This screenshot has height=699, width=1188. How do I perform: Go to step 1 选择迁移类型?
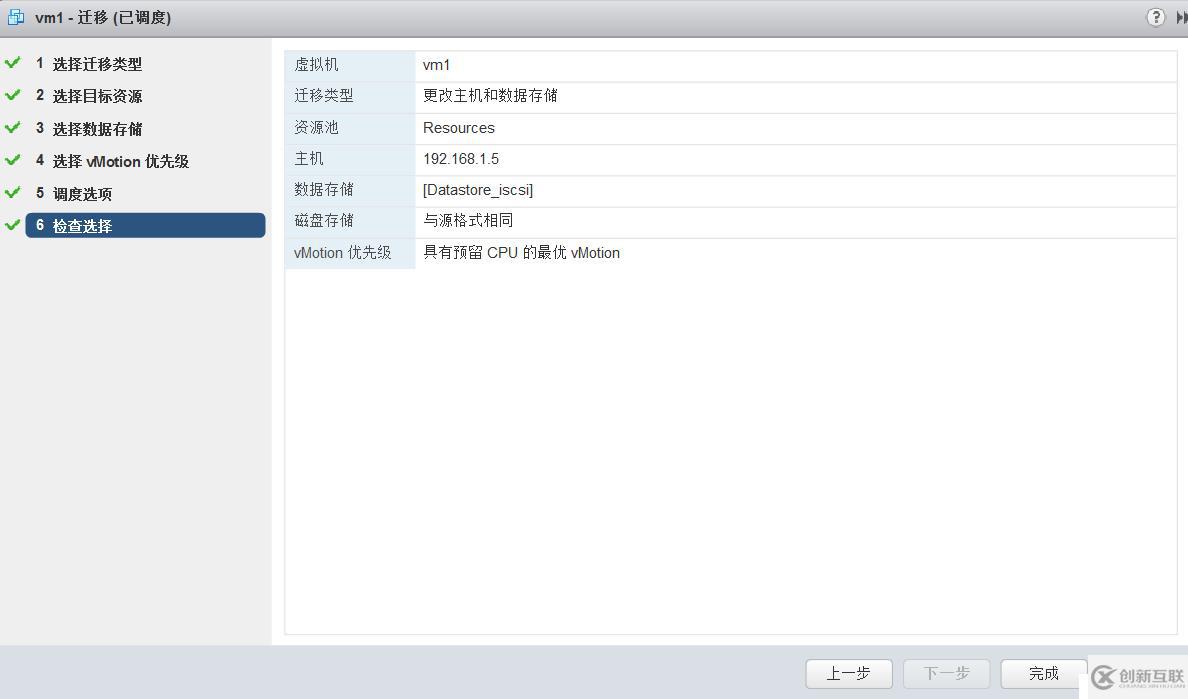[x=96, y=64]
